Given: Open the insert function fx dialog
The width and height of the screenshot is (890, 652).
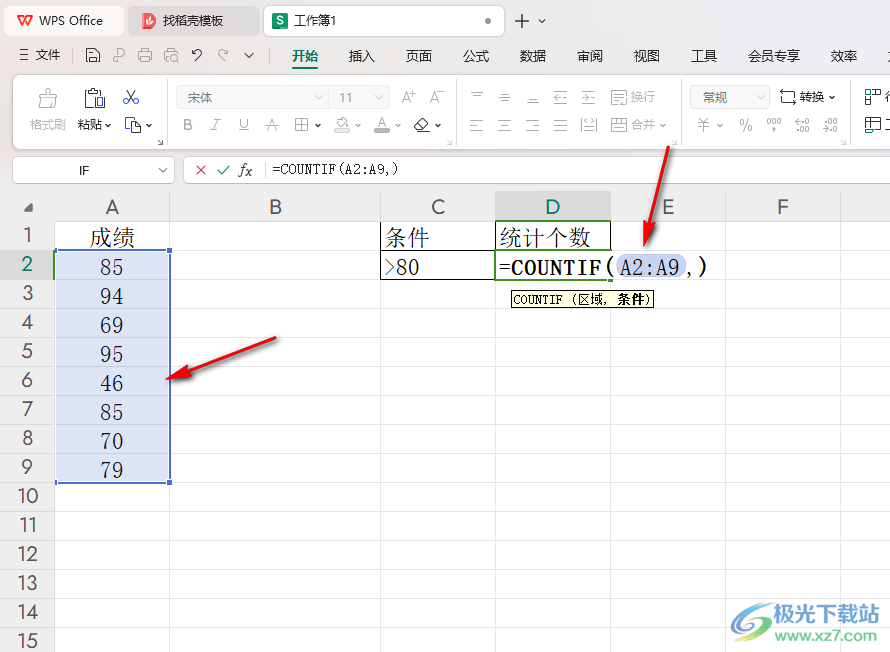Looking at the screenshot, I should click(245, 170).
